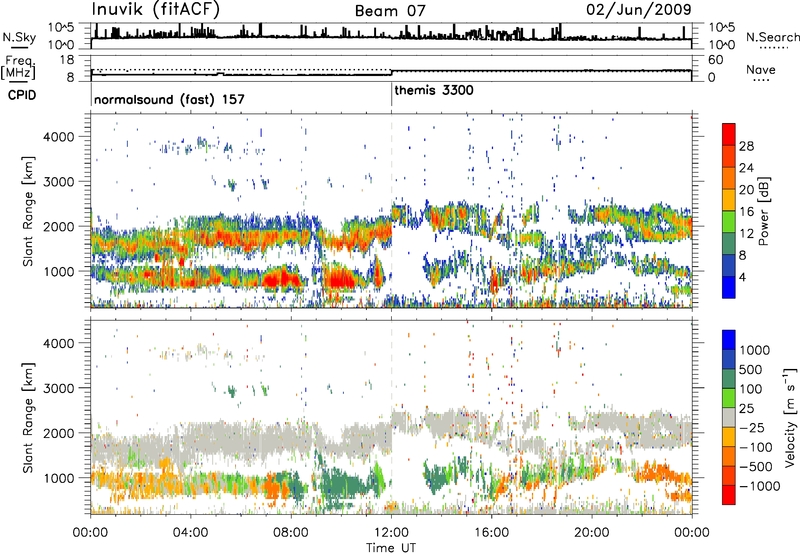Click the '3000' tick on velocity panel
800x554 pixels.
click(58, 388)
